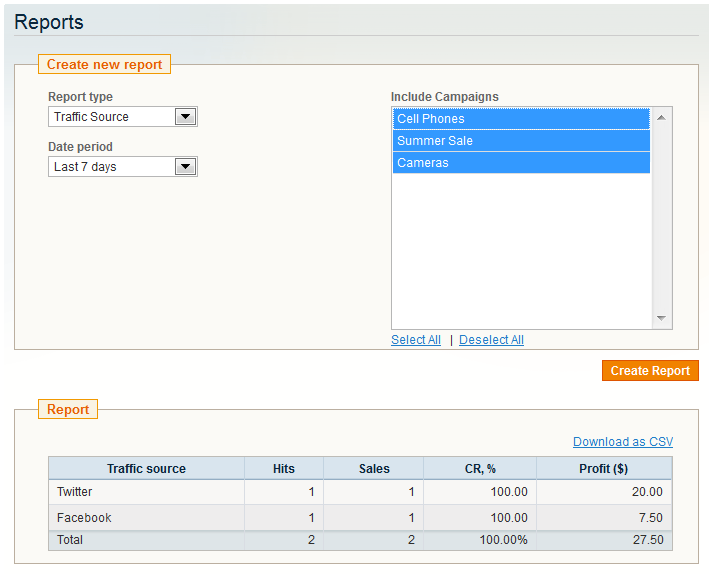714x574 pixels.
Task: Click the Traffic Source select field
Action: point(123,117)
